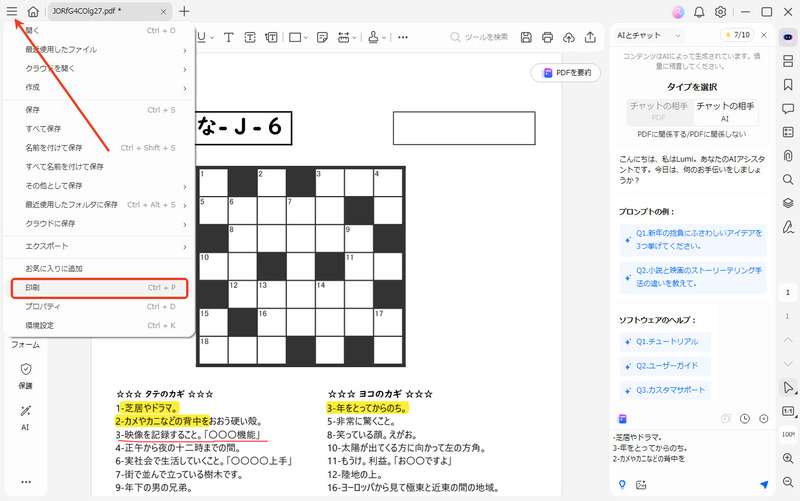Open the AI assistant sidebar icon

coord(788,37)
